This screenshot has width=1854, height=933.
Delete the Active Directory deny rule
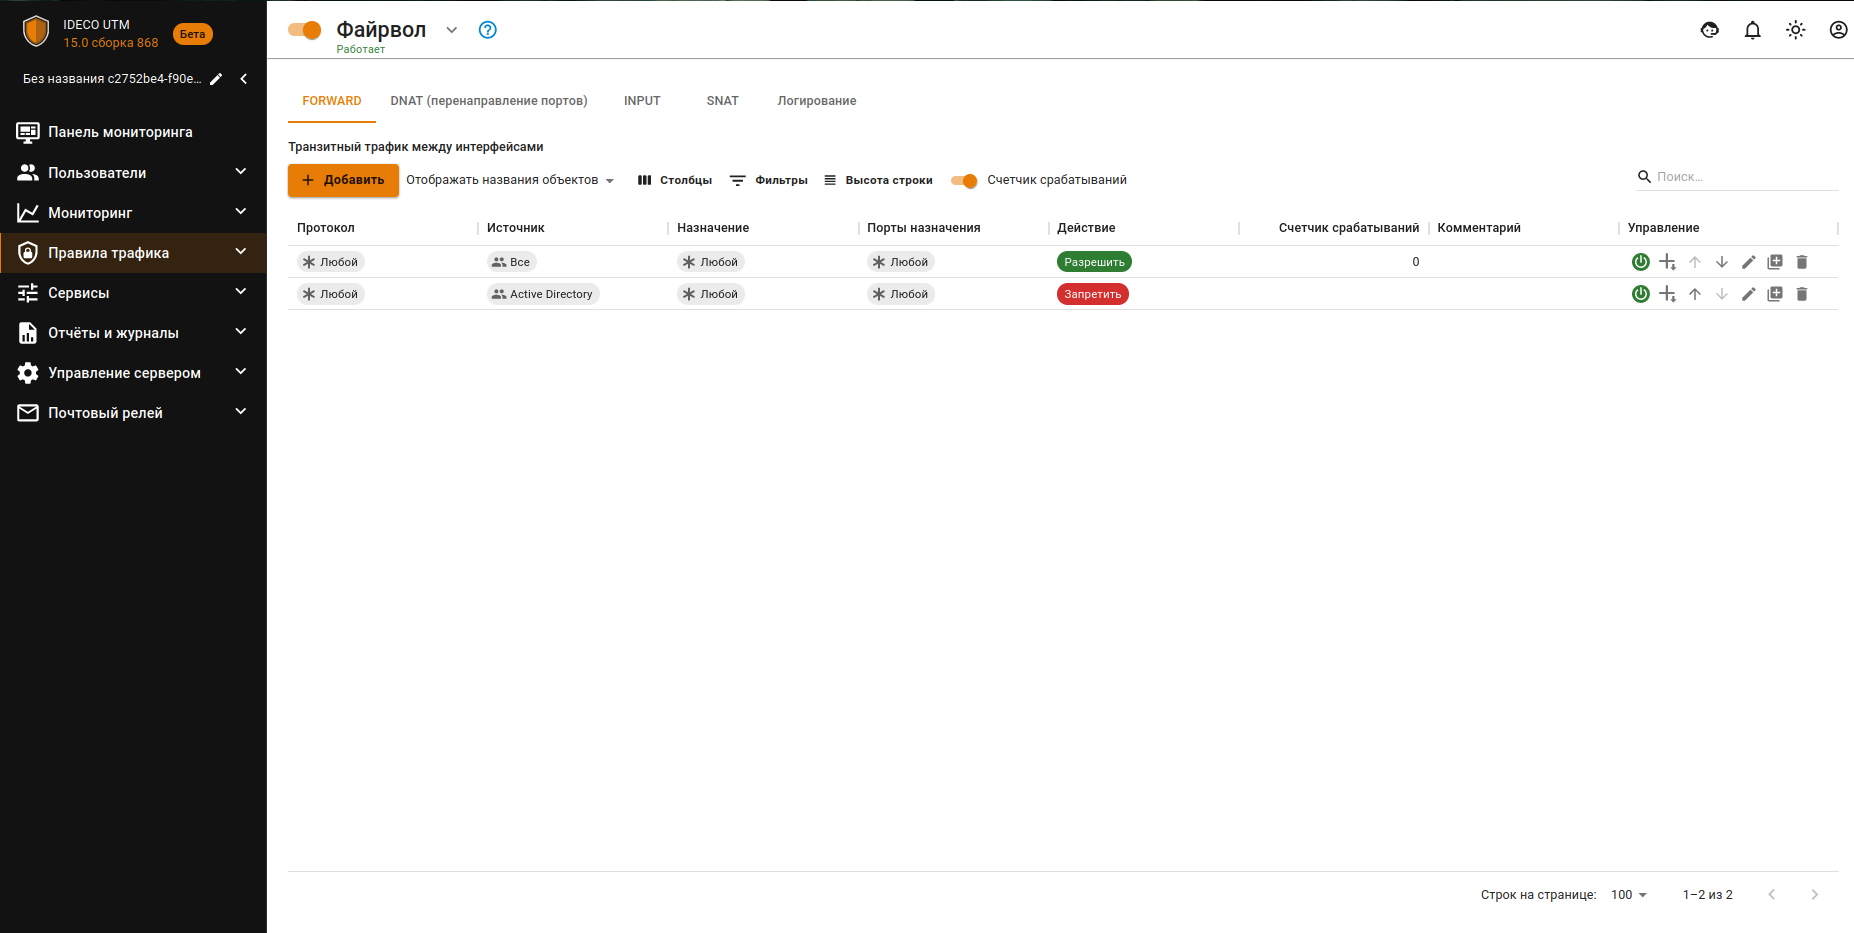pos(1802,294)
